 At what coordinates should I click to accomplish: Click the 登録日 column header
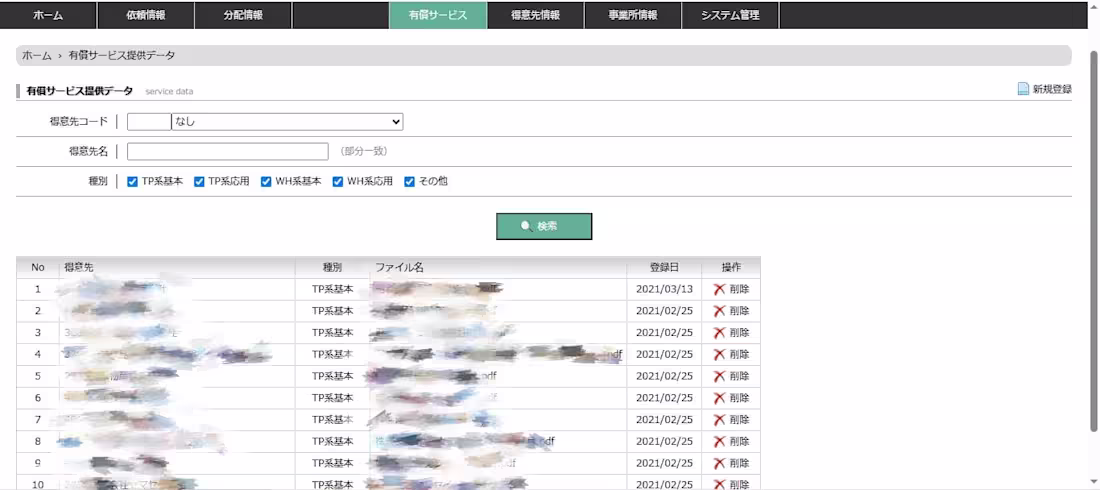click(x=664, y=267)
